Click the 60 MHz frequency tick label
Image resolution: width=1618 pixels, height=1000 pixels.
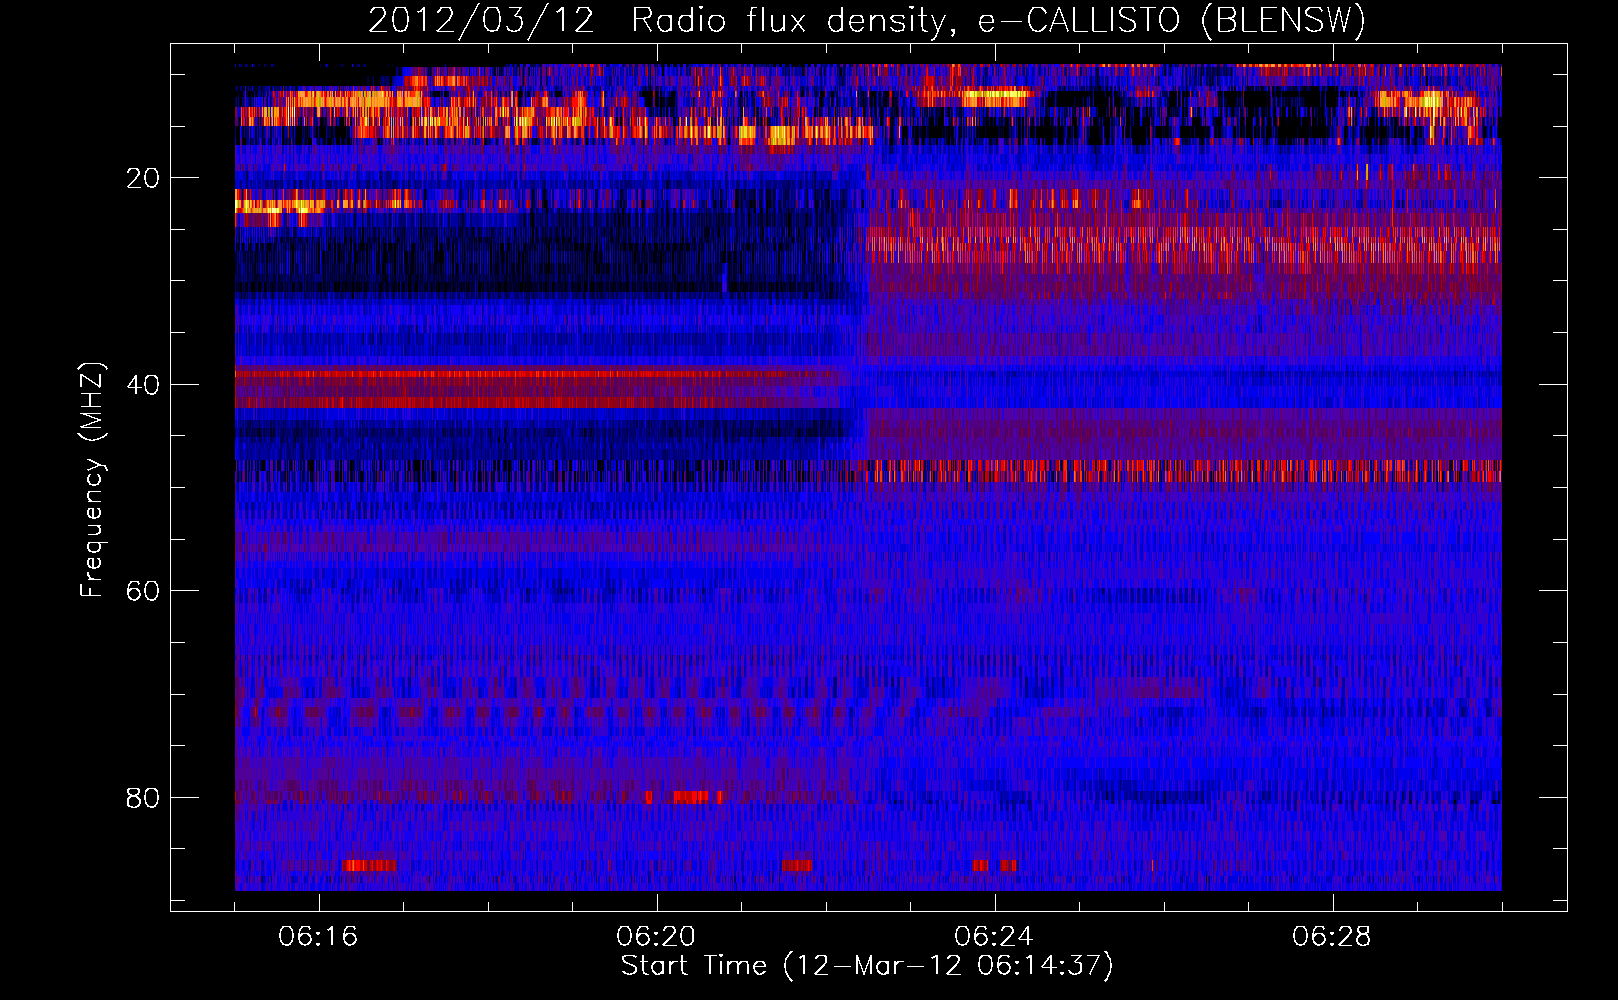143,591
